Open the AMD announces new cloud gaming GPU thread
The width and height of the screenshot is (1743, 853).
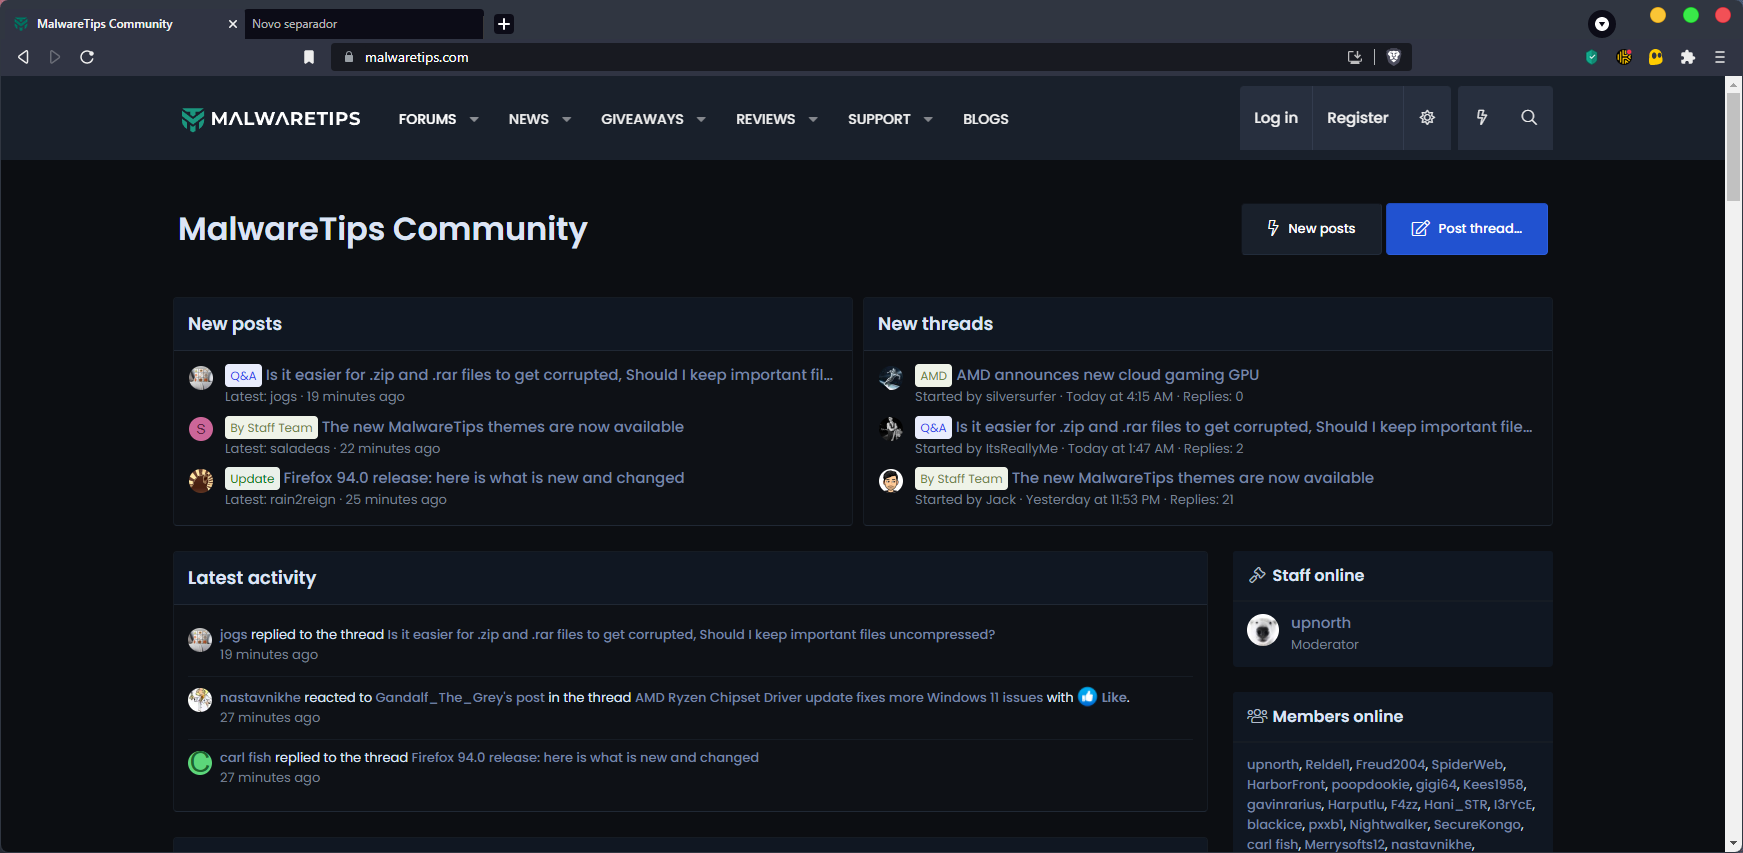(1108, 375)
